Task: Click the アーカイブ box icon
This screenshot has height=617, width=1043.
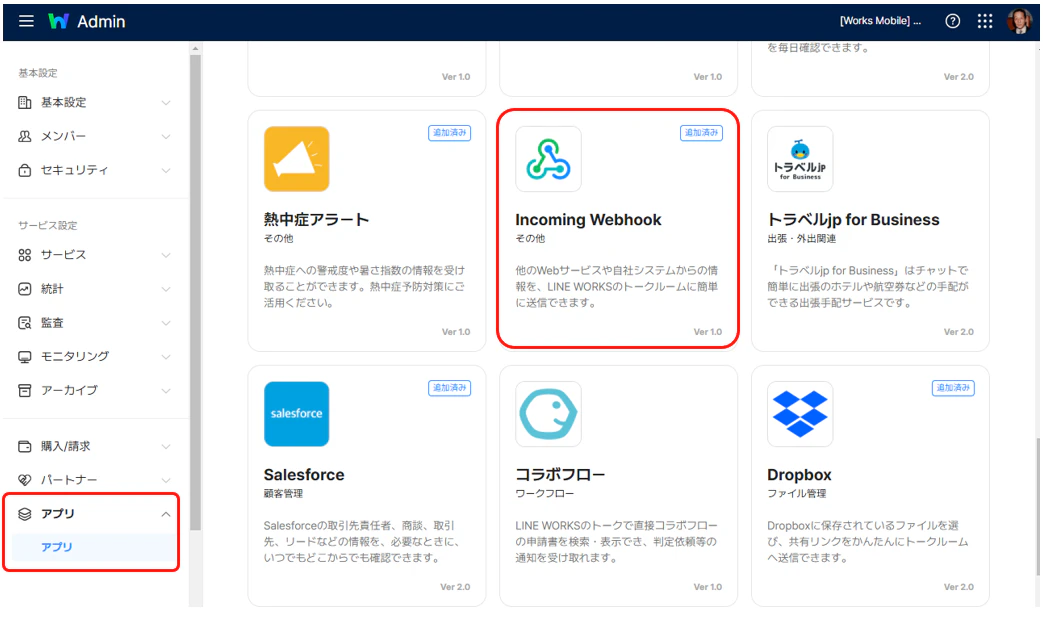Action: click(25, 390)
